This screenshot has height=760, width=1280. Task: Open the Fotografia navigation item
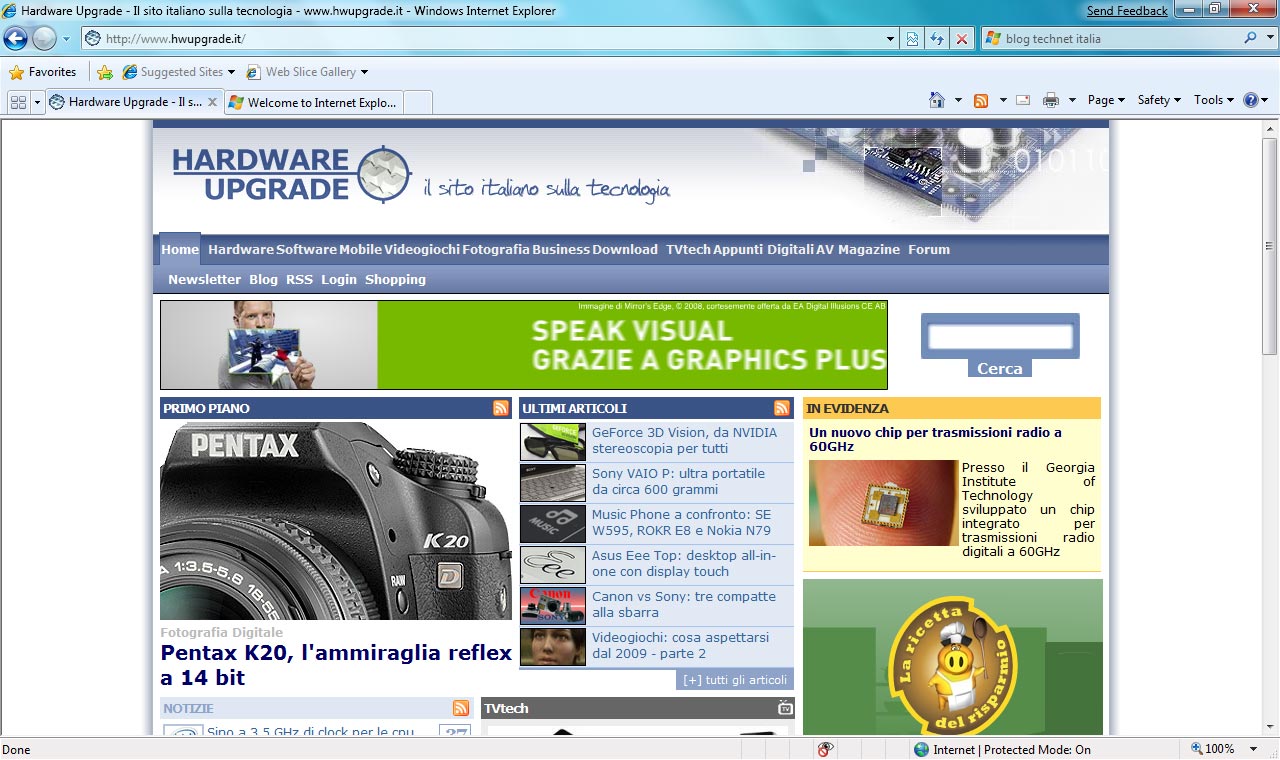coord(496,249)
